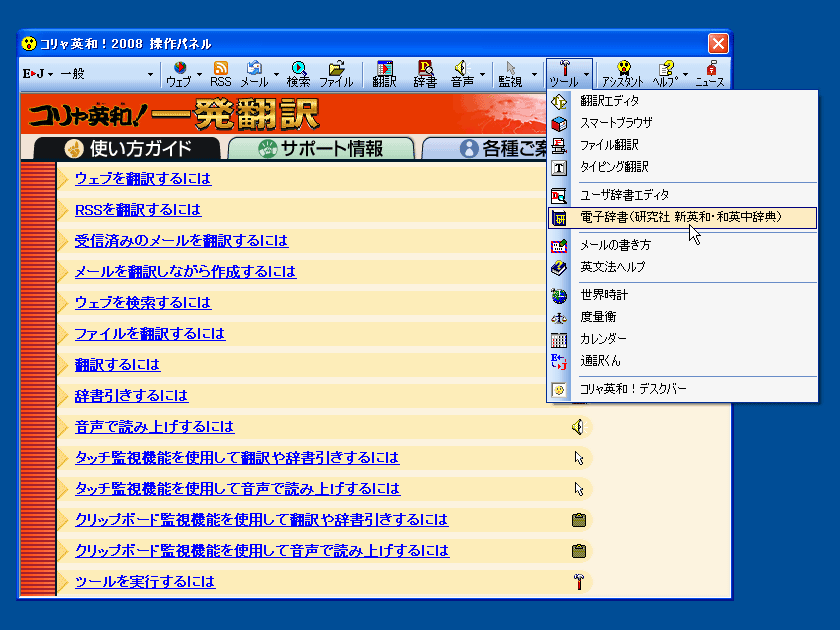
Task: Open the E▸J translation direction dropdown
Action: (38, 74)
